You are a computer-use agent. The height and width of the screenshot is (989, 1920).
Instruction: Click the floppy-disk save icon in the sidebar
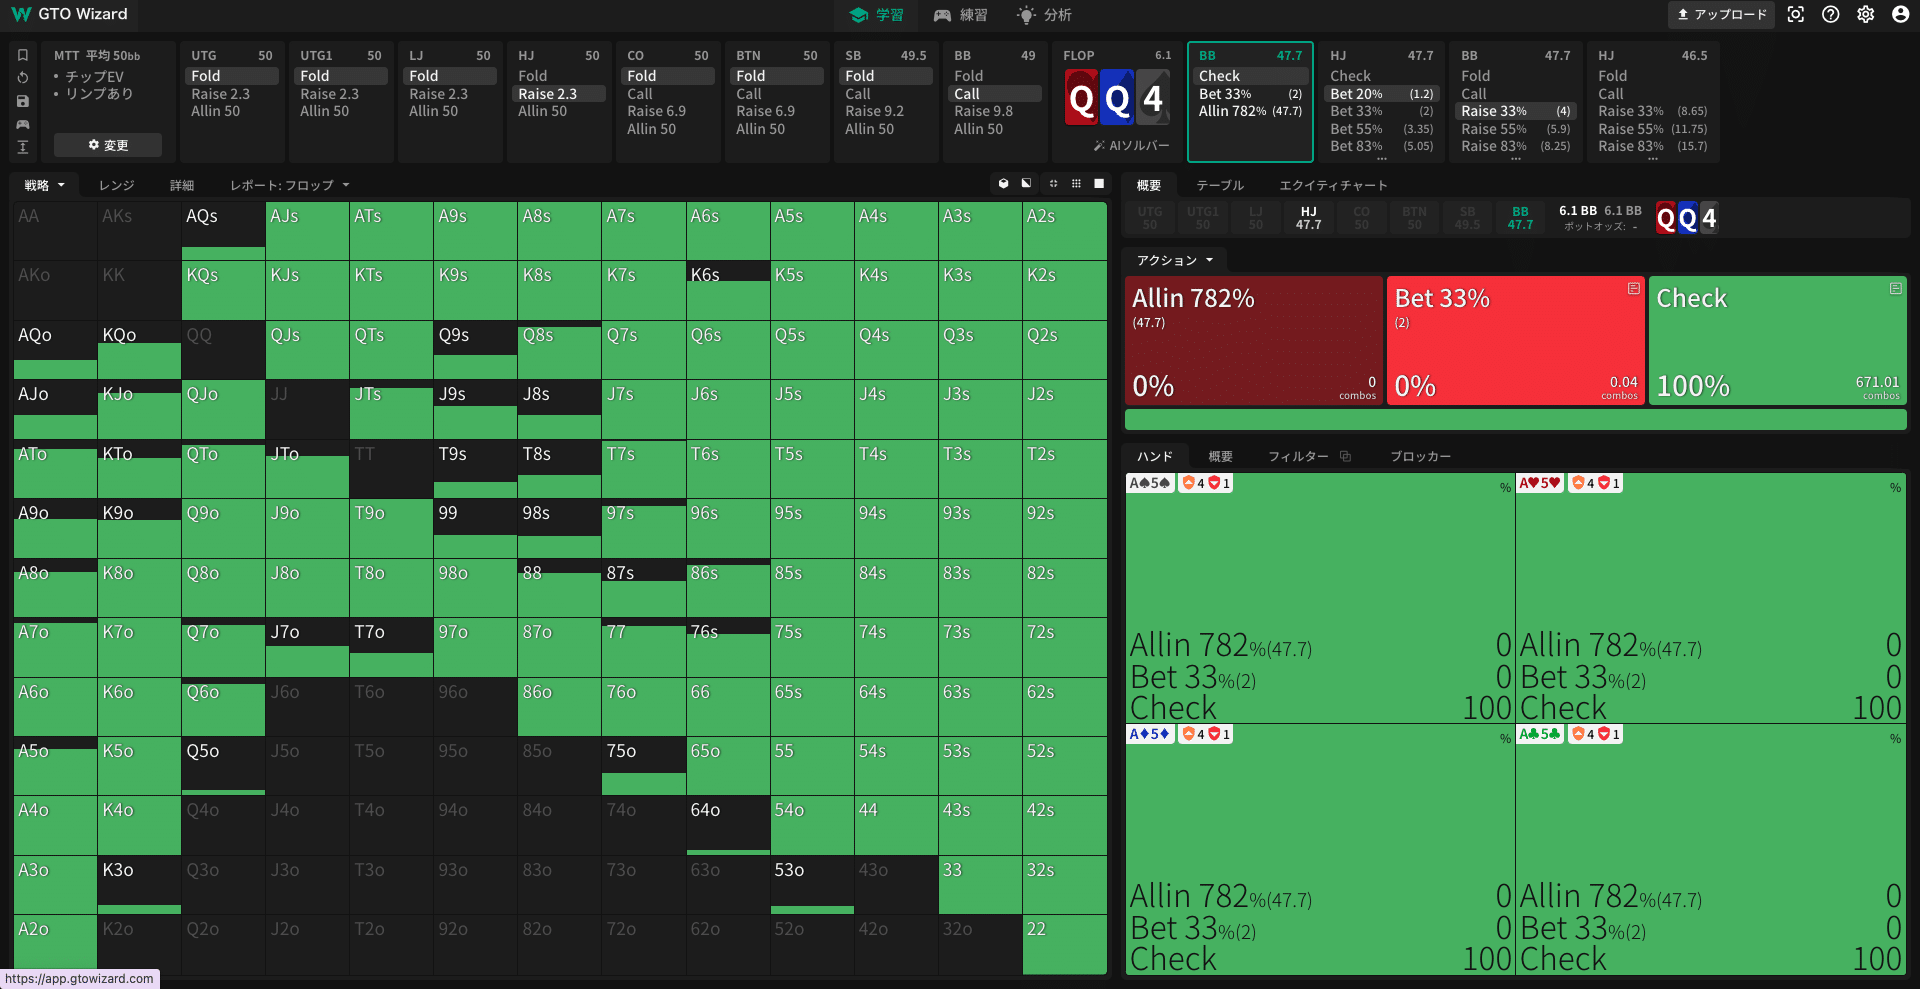pos(23,101)
